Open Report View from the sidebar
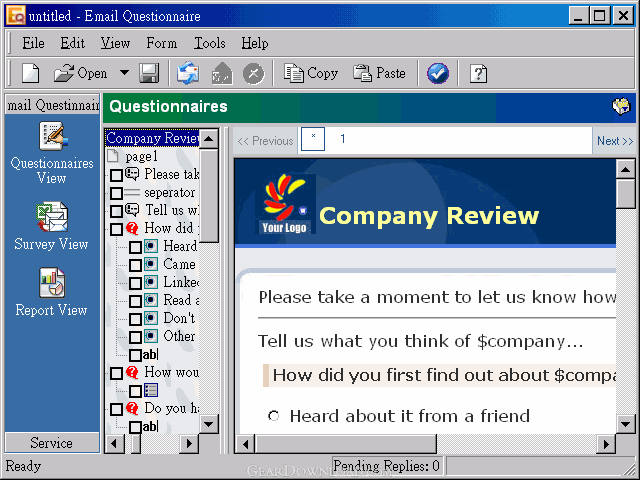This screenshot has width=640, height=480. point(52,284)
